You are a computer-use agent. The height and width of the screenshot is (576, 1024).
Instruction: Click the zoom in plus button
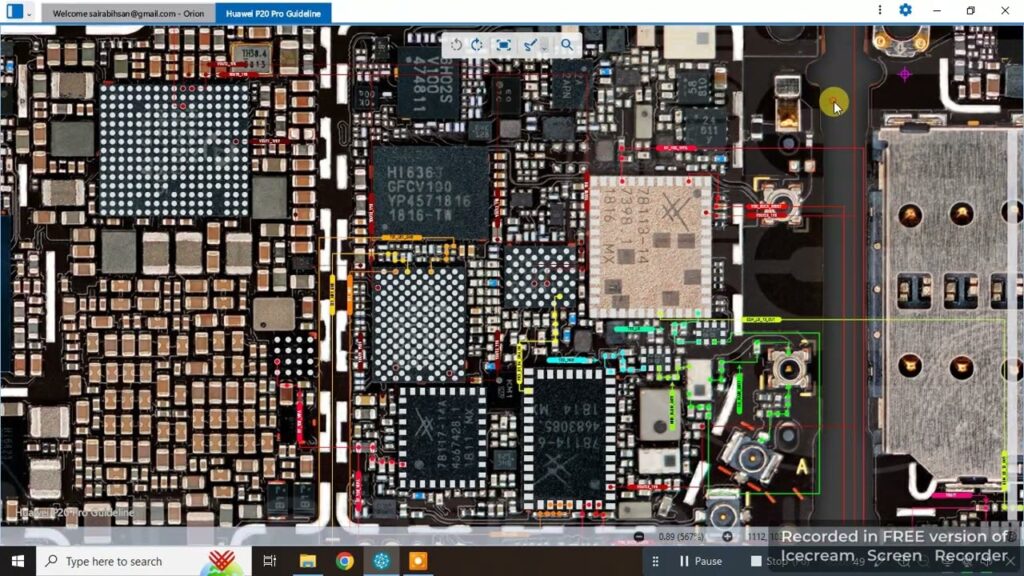727,537
